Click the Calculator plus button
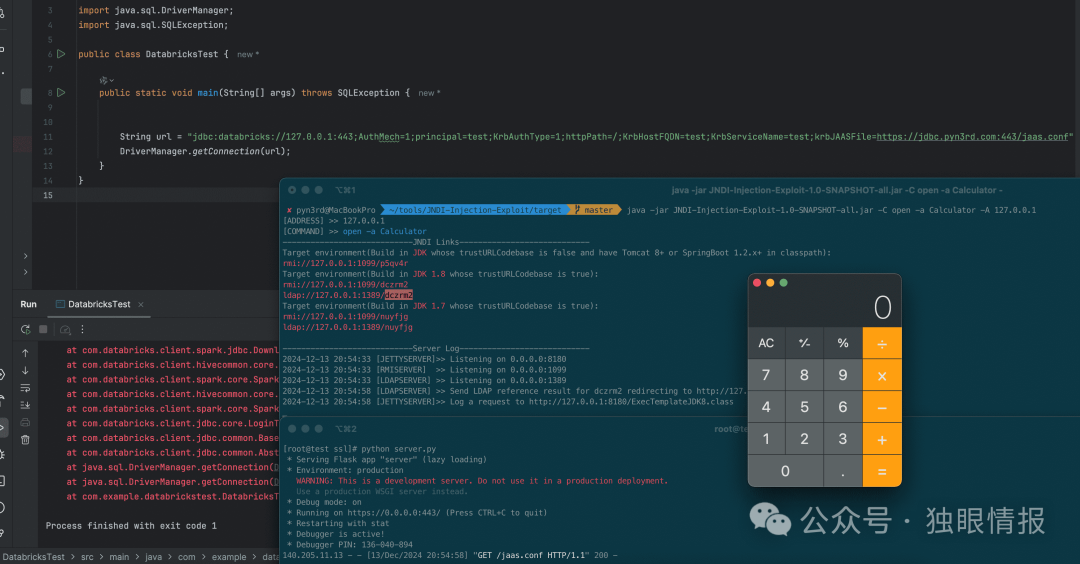This screenshot has width=1080, height=564. 882,439
